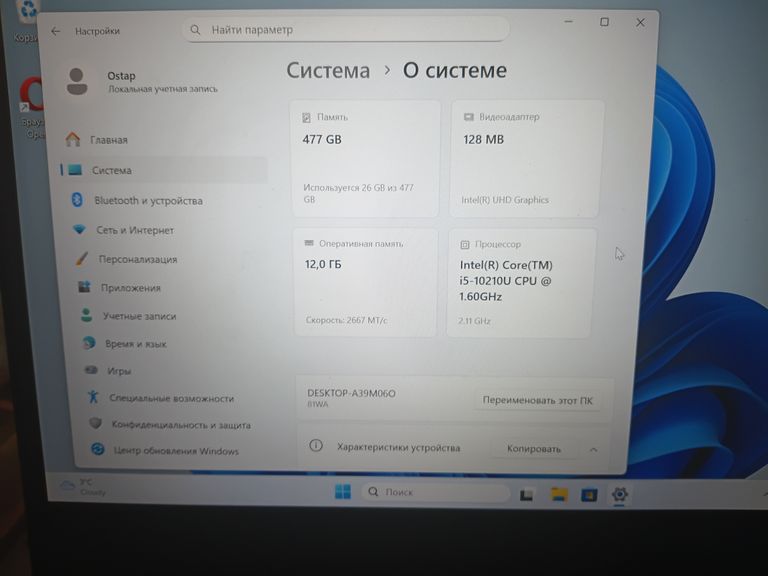Click the Bluetooth icon in sidebar

tap(77, 200)
